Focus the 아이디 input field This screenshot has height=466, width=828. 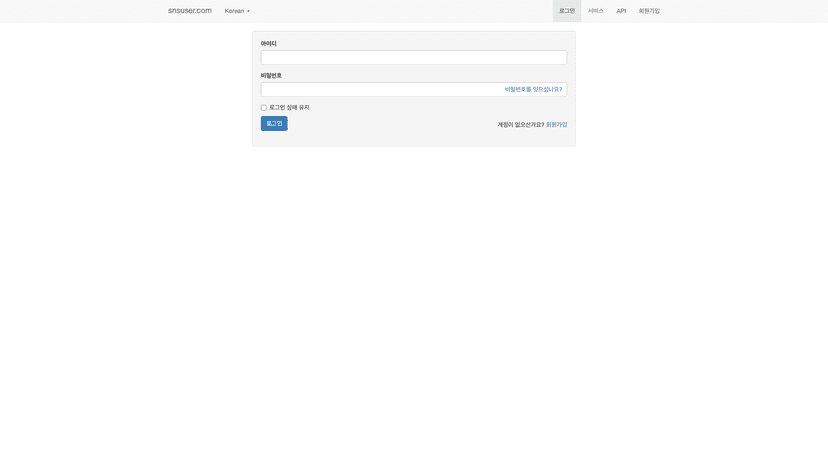[x=413, y=58]
